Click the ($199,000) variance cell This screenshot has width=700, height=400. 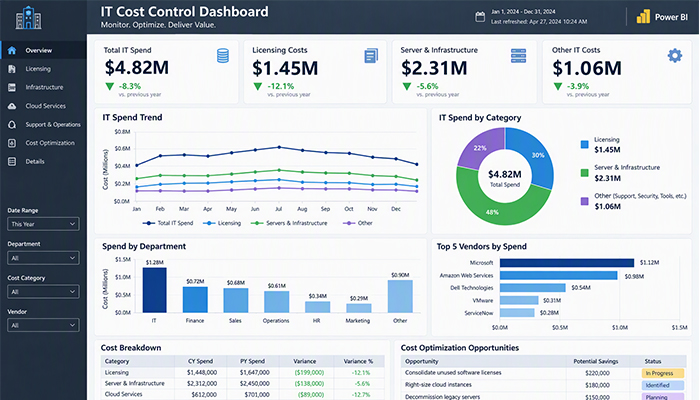(x=309, y=372)
